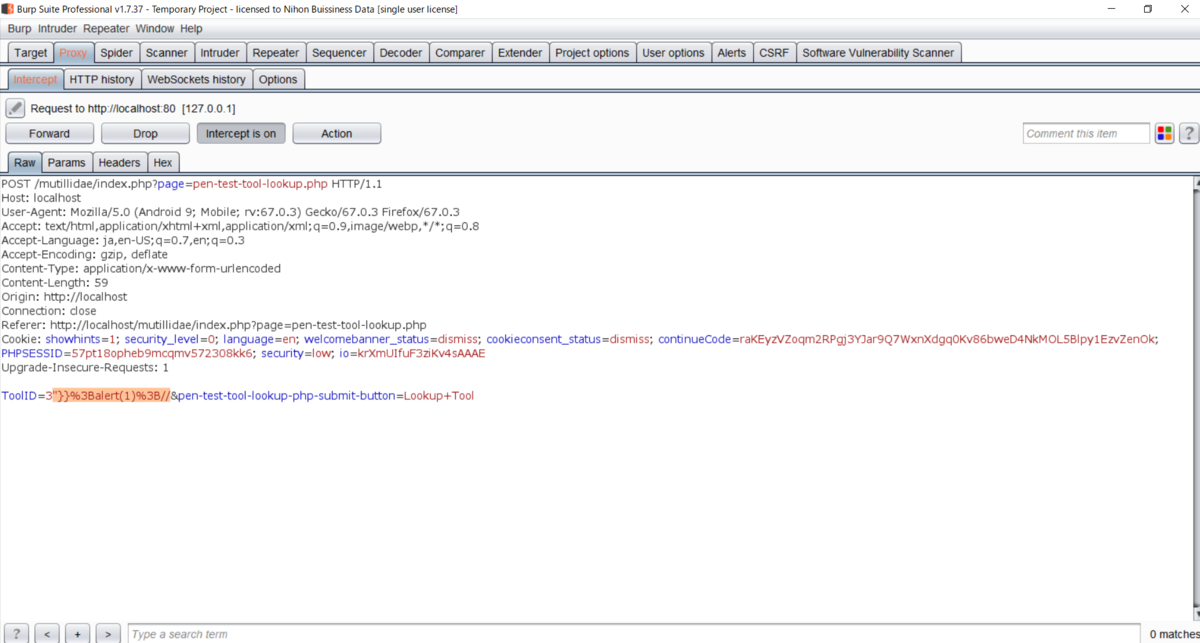Image resolution: width=1200 pixels, height=643 pixels.
Task: Click the Referer header line
Action: click(x=214, y=325)
